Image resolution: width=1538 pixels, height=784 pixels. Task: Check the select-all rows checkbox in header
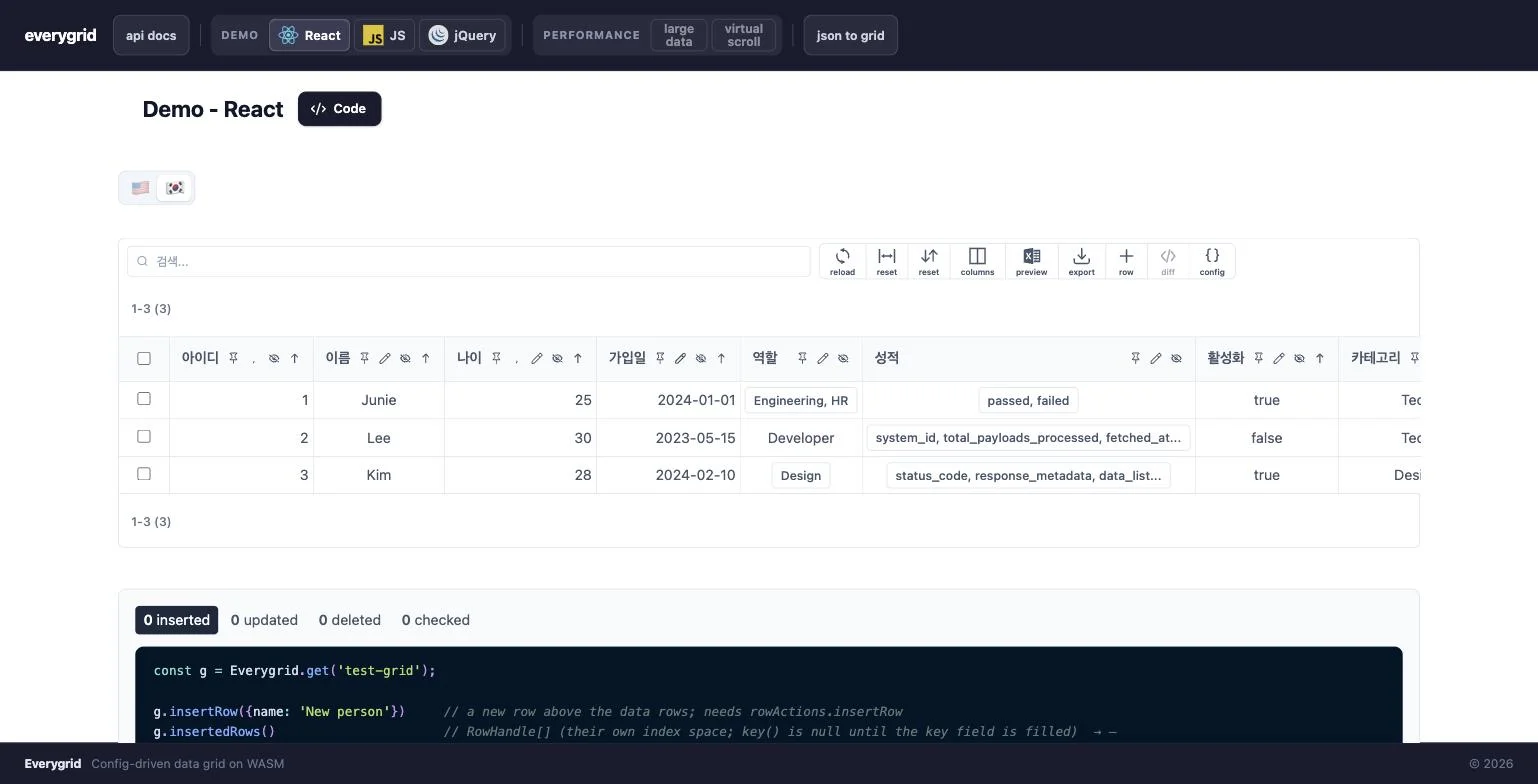coord(144,358)
